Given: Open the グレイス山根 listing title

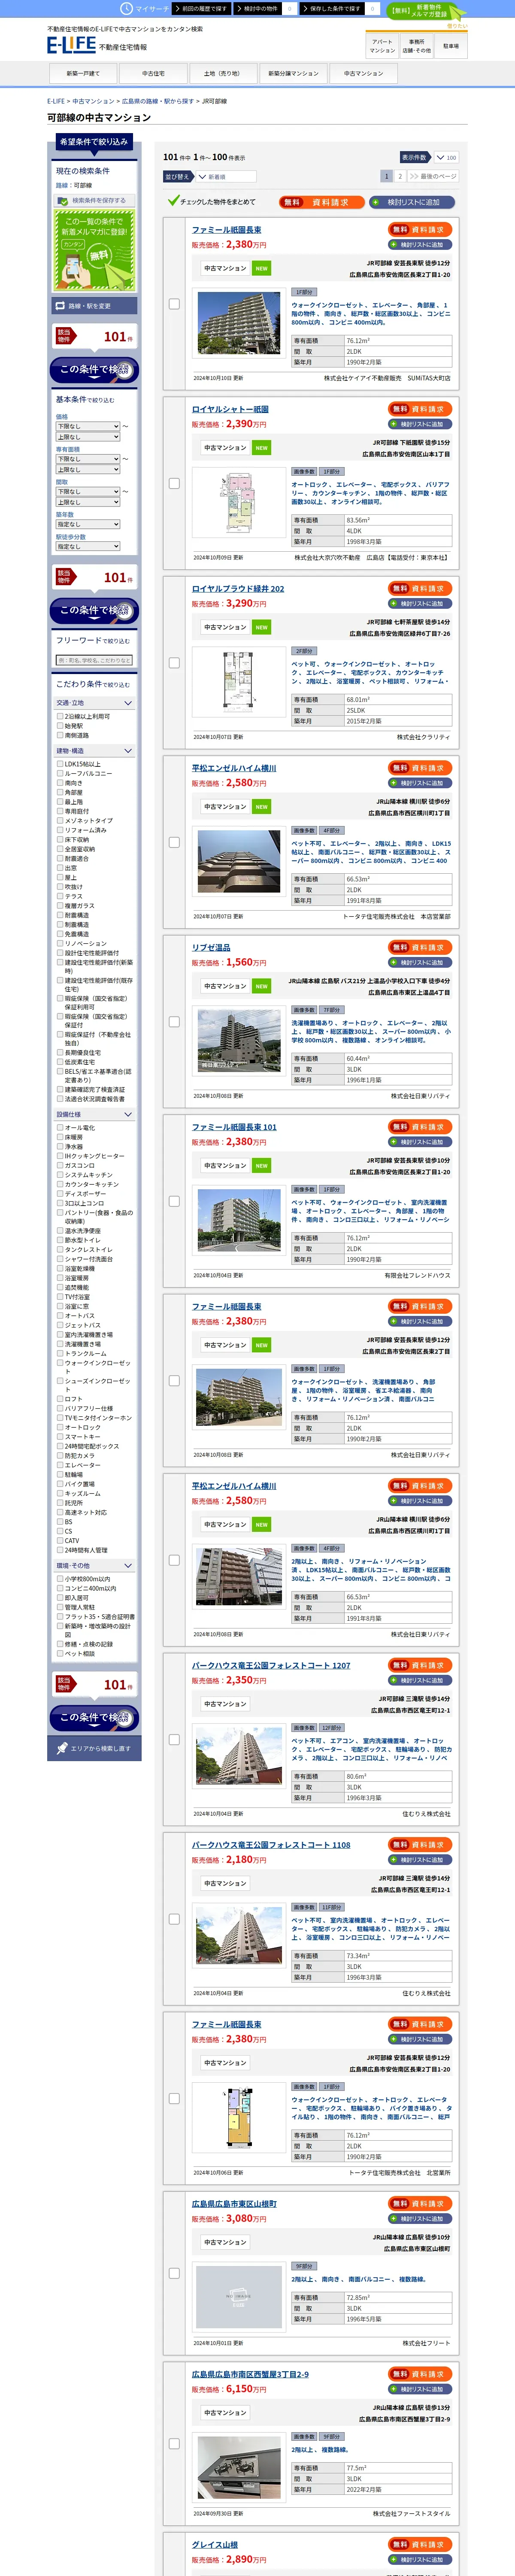Looking at the screenshot, I should pos(215,2545).
